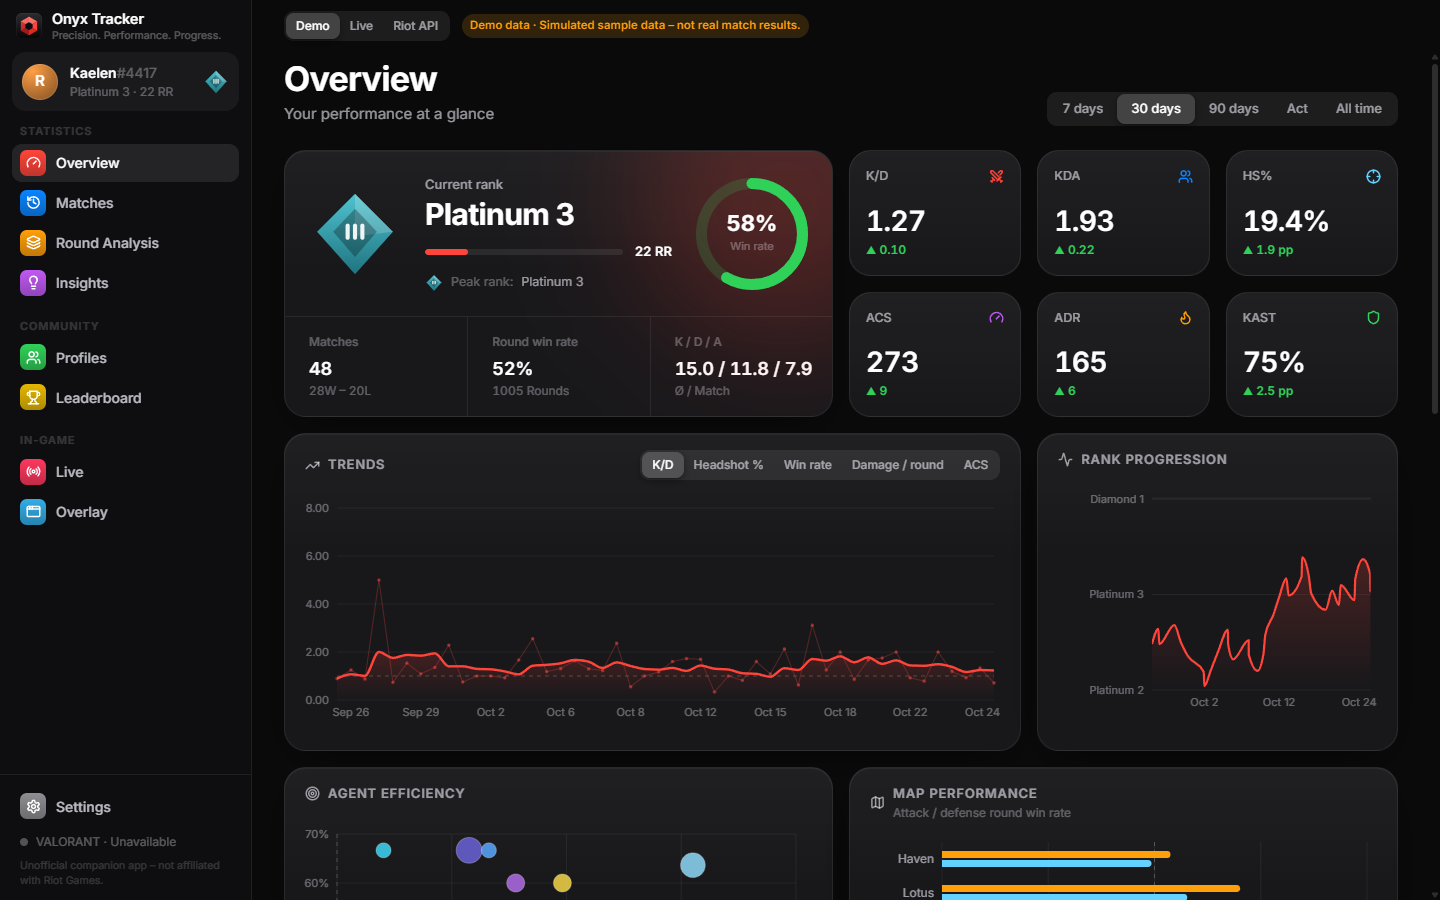The height and width of the screenshot is (900, 1440).
Task: Click the 58% win rate ring
Action: click(752, 234)
